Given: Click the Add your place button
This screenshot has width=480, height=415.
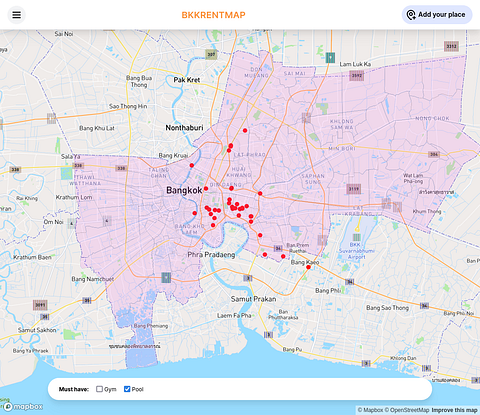Looking at the screenshot, I should click(x=437, y=15).
